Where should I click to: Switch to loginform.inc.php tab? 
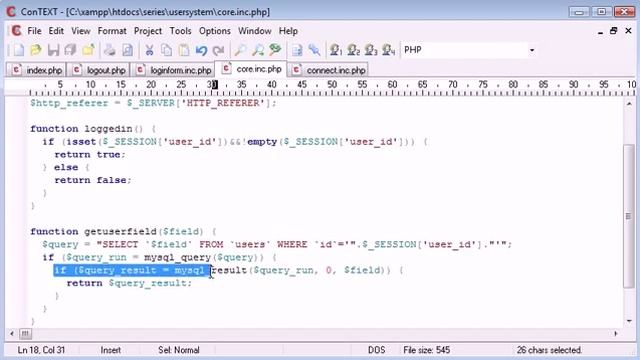tap(173, 70)
